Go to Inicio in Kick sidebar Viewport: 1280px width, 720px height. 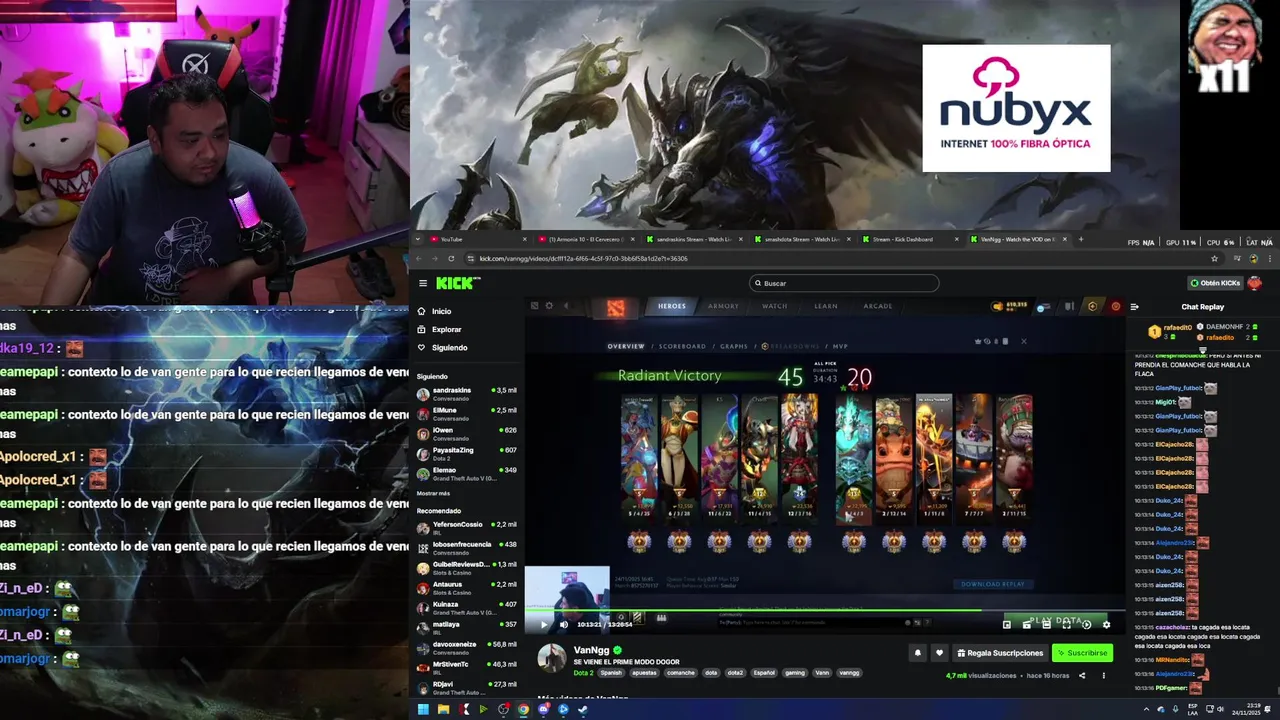click(441, 311)
